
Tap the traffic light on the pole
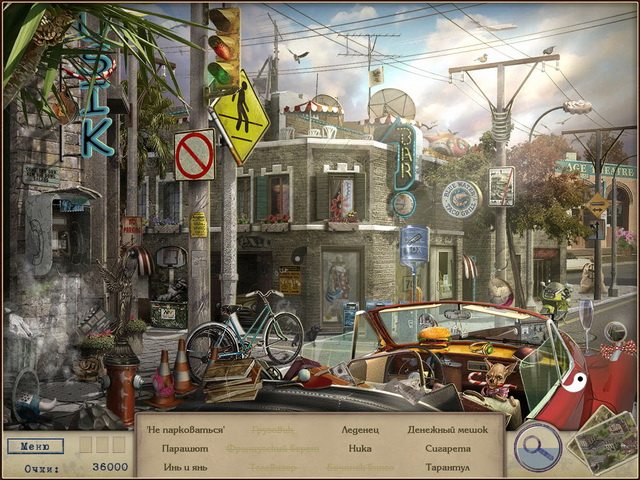(x=224, y=46)
